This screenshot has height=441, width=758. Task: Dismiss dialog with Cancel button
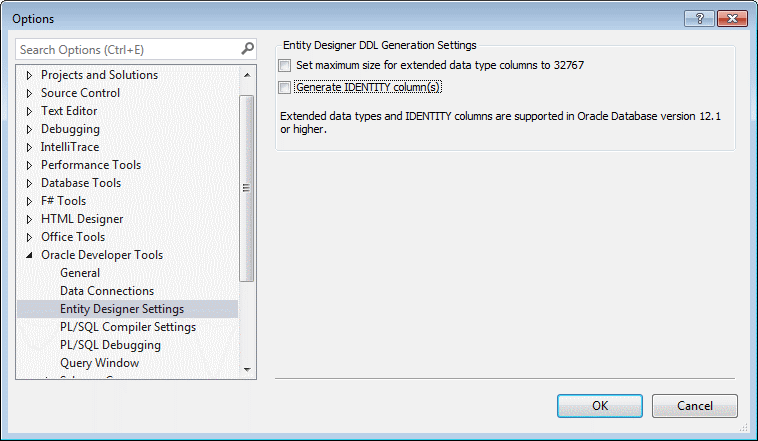695,406
